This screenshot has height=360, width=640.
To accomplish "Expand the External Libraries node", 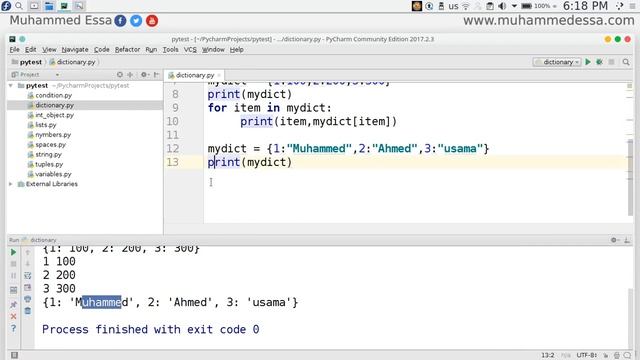I will tap(11, 184).
